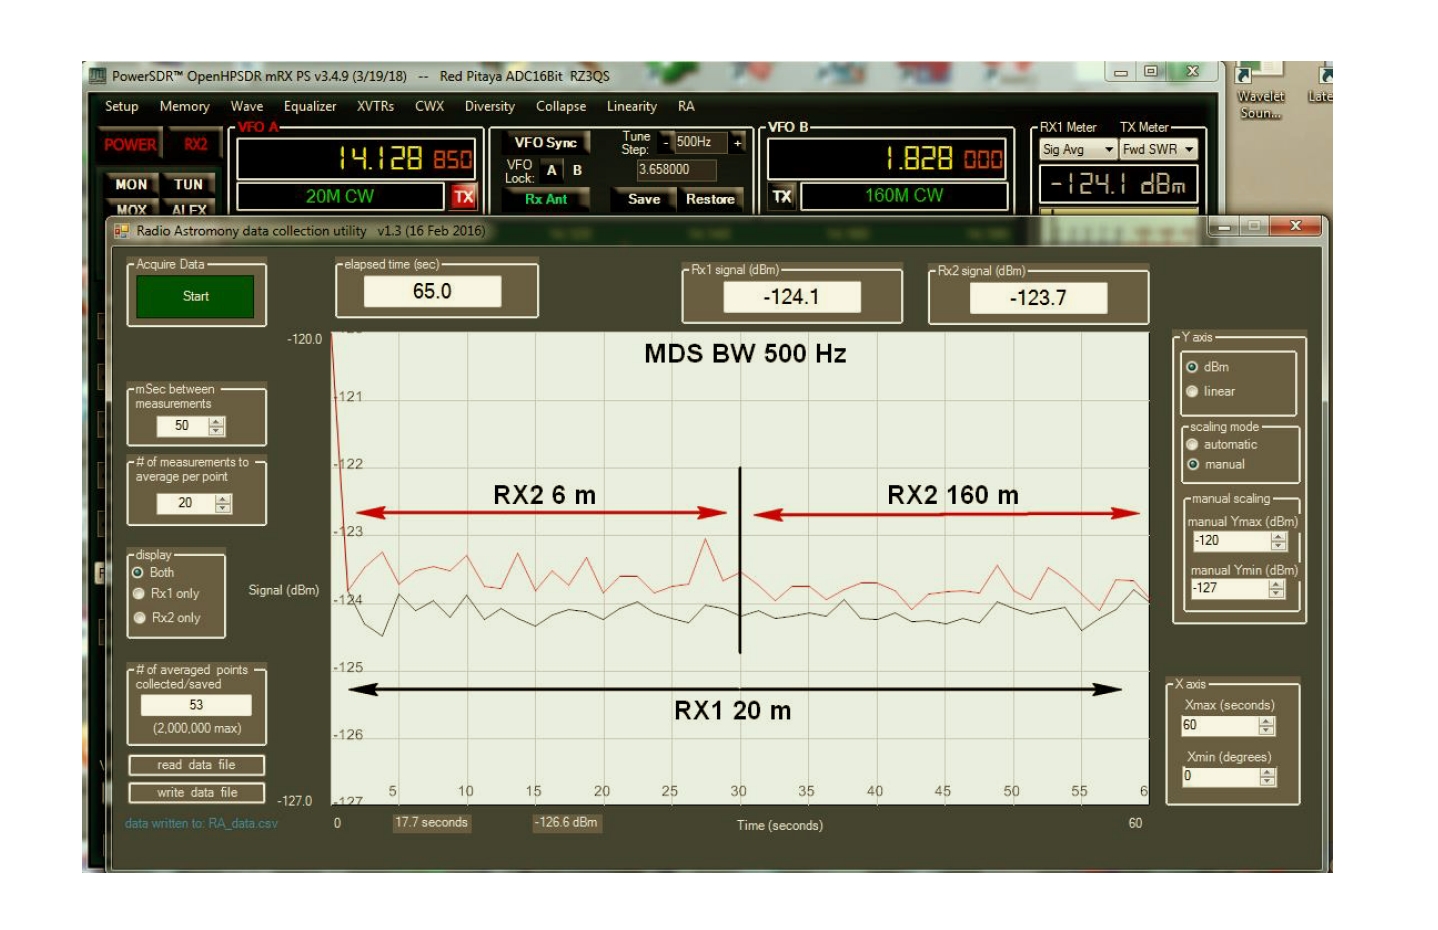Click the manual Ymin stepper arrows

pyautogui.click(x=1276, y=589)
